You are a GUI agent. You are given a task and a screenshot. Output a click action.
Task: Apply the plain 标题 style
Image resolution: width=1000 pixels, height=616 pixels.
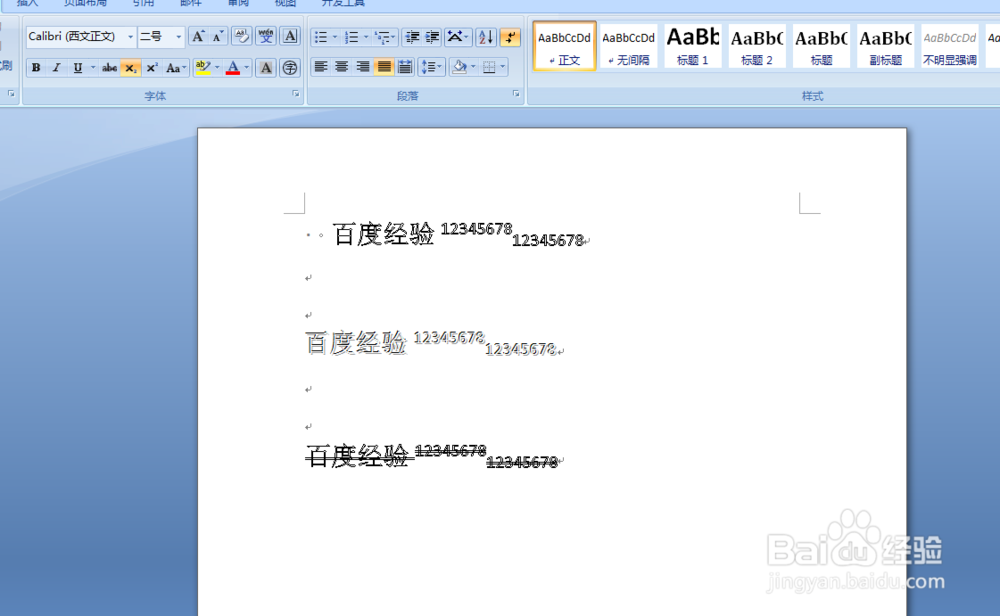click(x=821, y=46)
